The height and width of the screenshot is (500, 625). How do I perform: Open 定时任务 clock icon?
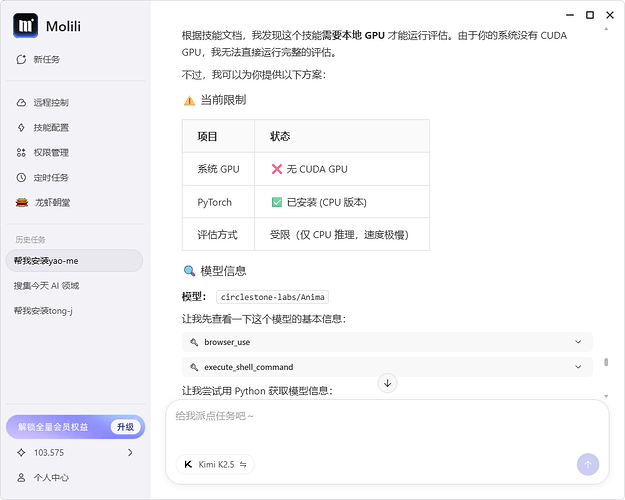[21, 177]
